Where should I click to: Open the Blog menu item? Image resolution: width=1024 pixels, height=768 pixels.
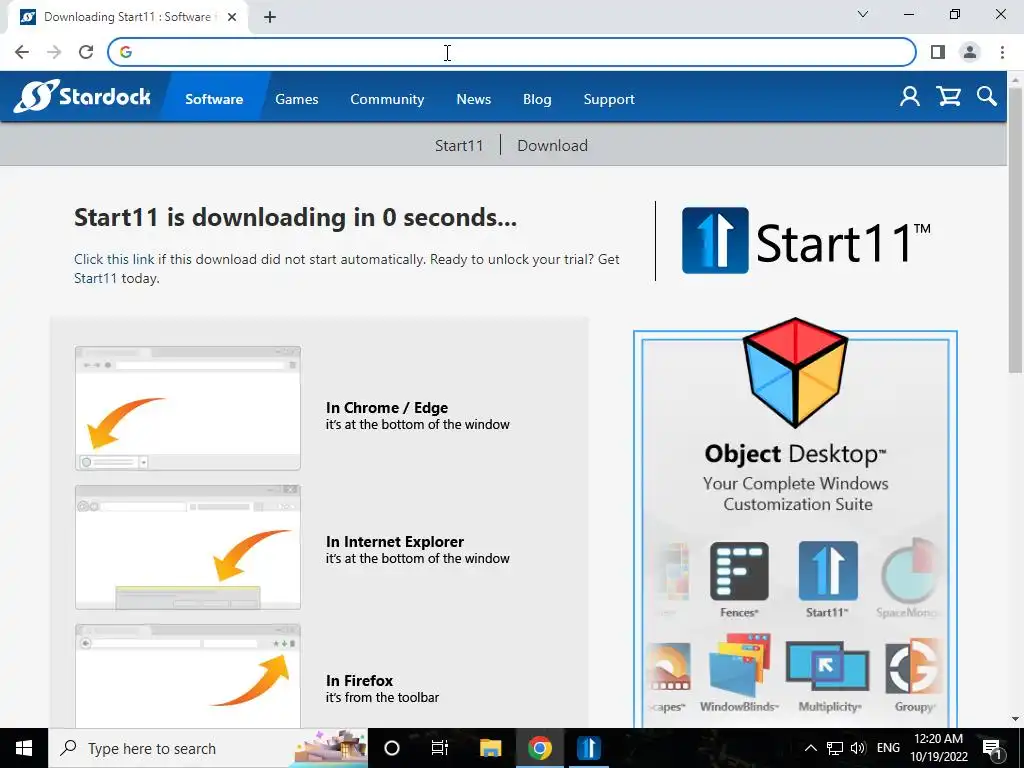tap(537, 99)
